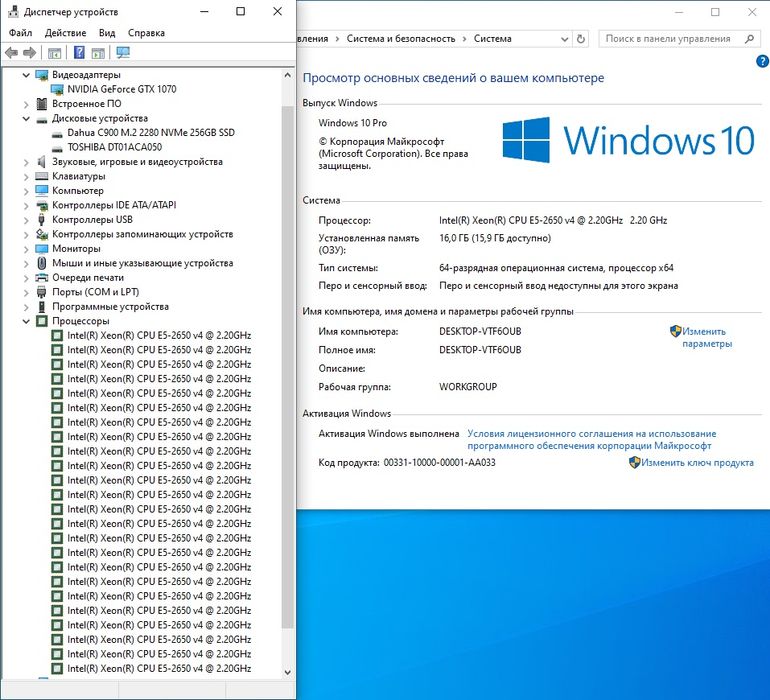Screen dimensions: 770x700
Task: Click the Device Manager scrollbar down arrow
Action: [288, 672]
